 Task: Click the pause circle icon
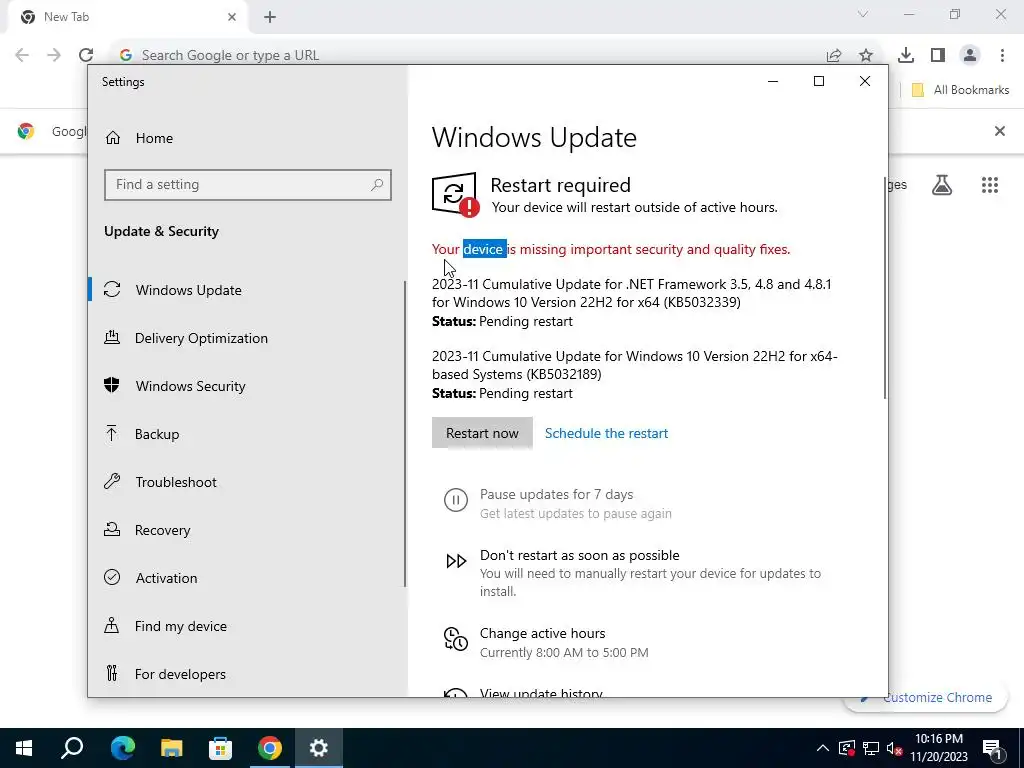click(x=456, y=501)
